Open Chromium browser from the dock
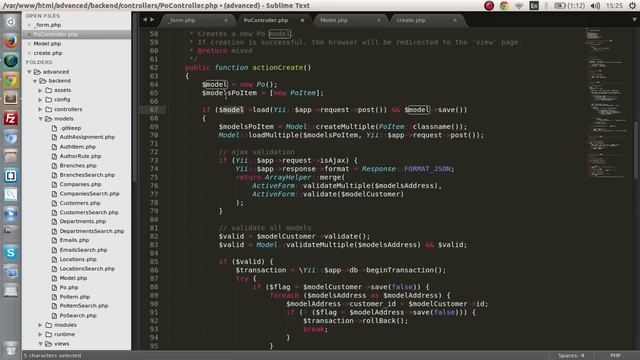 click(11, 138)
